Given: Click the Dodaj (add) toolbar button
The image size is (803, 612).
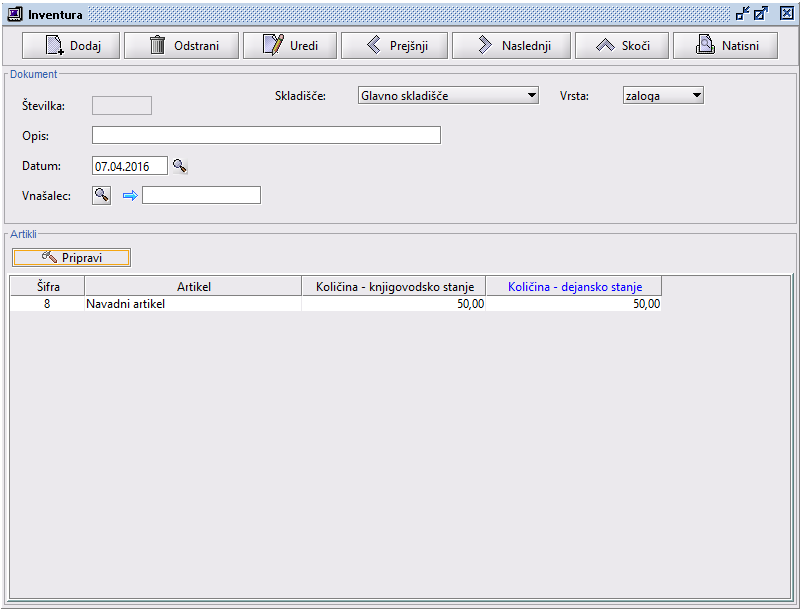Looking at the screenshot, I should (x=70, y=46).
